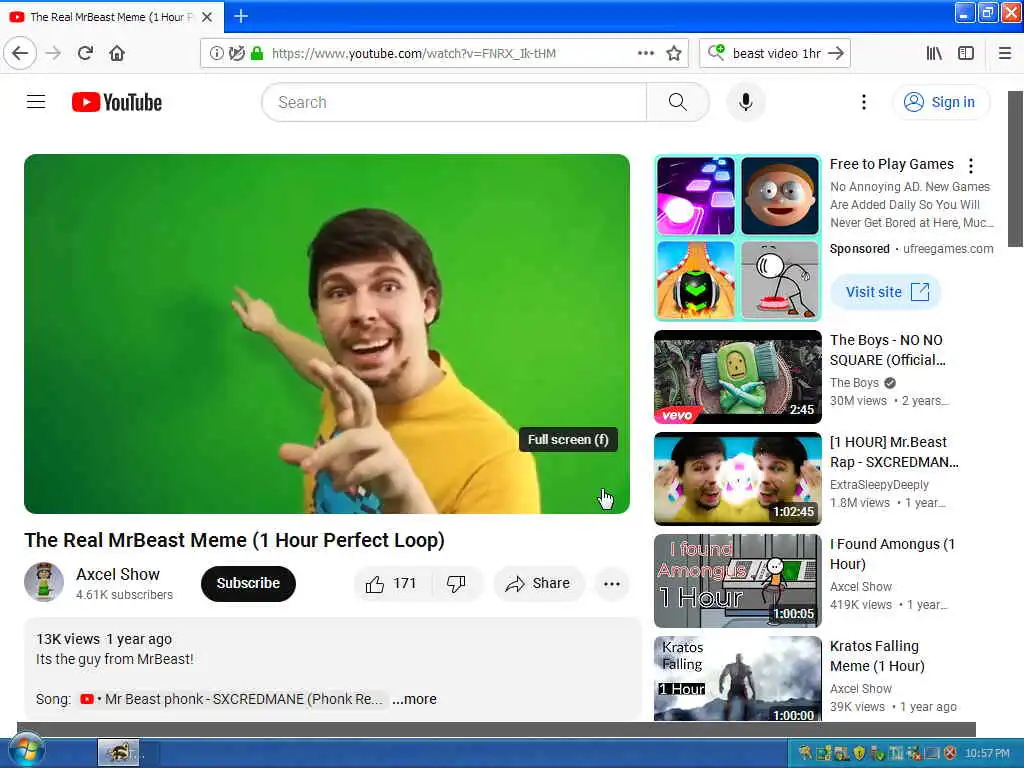Open the YouTube guide hamburger menu

(x=36, y=102)
